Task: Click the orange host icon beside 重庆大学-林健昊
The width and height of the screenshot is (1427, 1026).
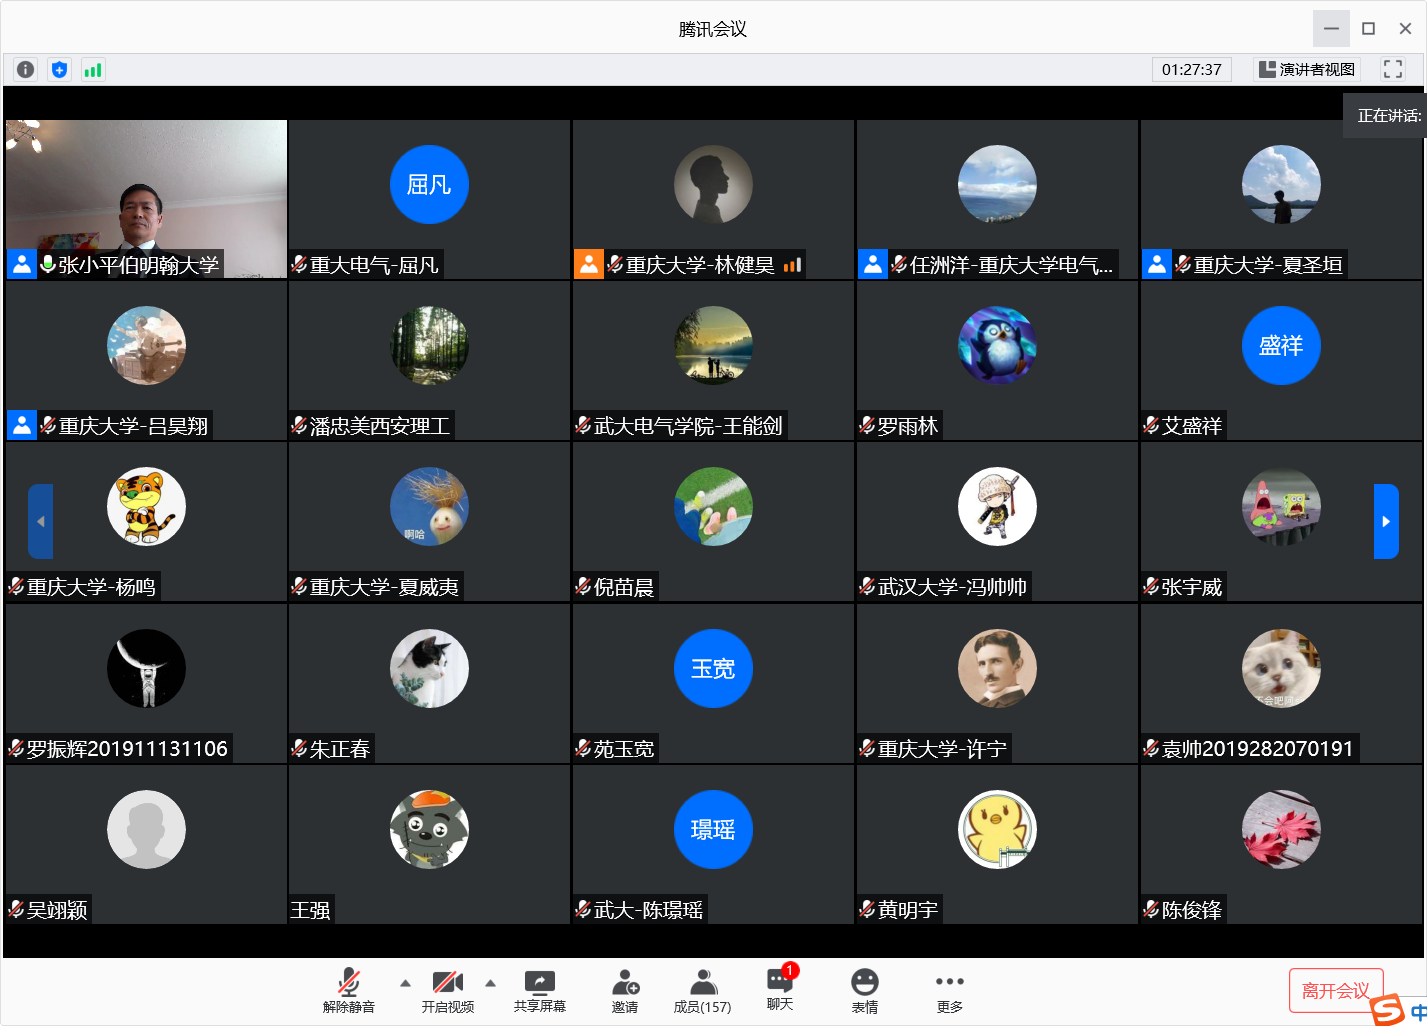Action: pos(589,264)
